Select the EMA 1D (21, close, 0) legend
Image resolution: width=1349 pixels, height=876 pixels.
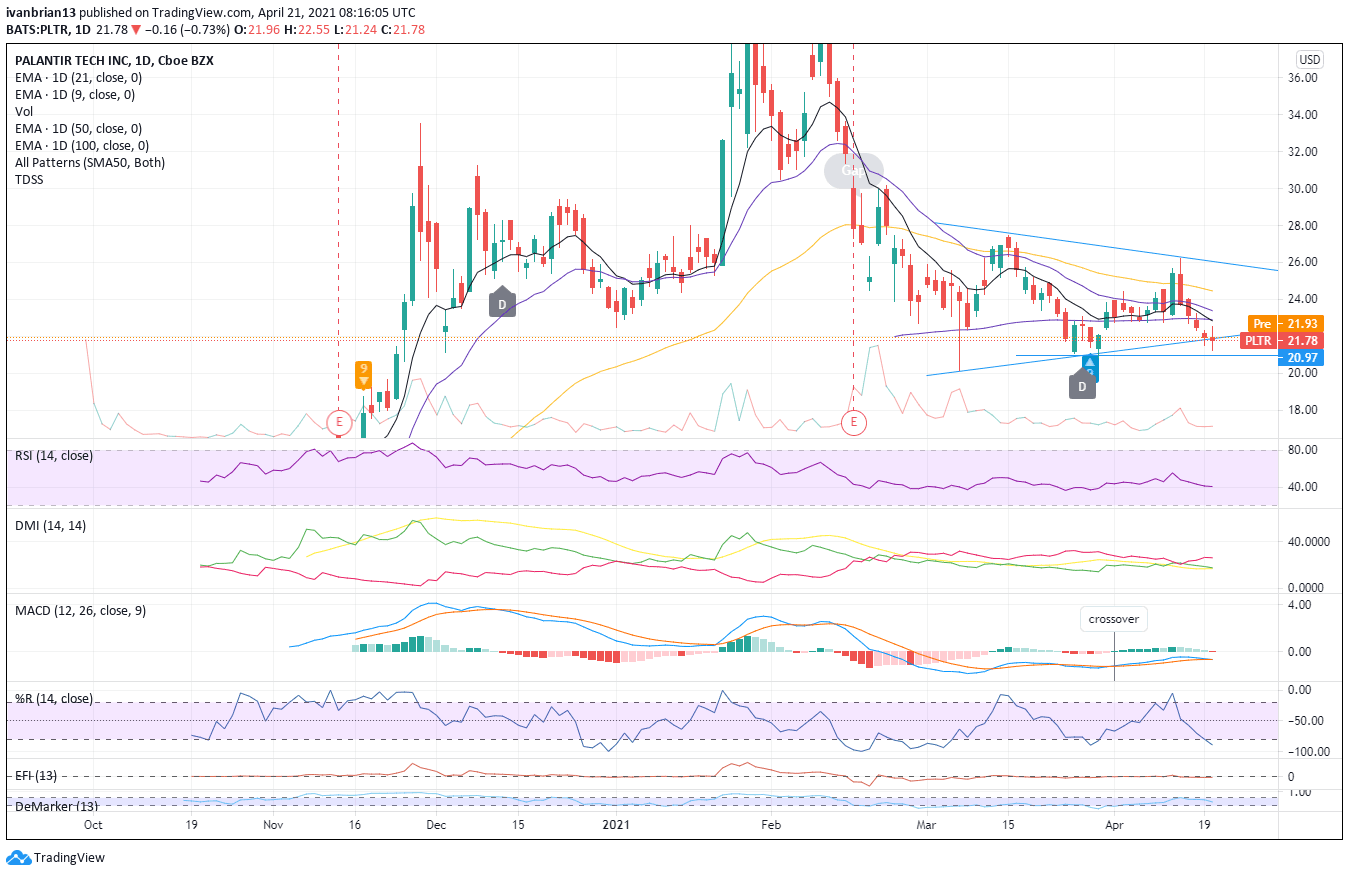[x=79, y=78]
